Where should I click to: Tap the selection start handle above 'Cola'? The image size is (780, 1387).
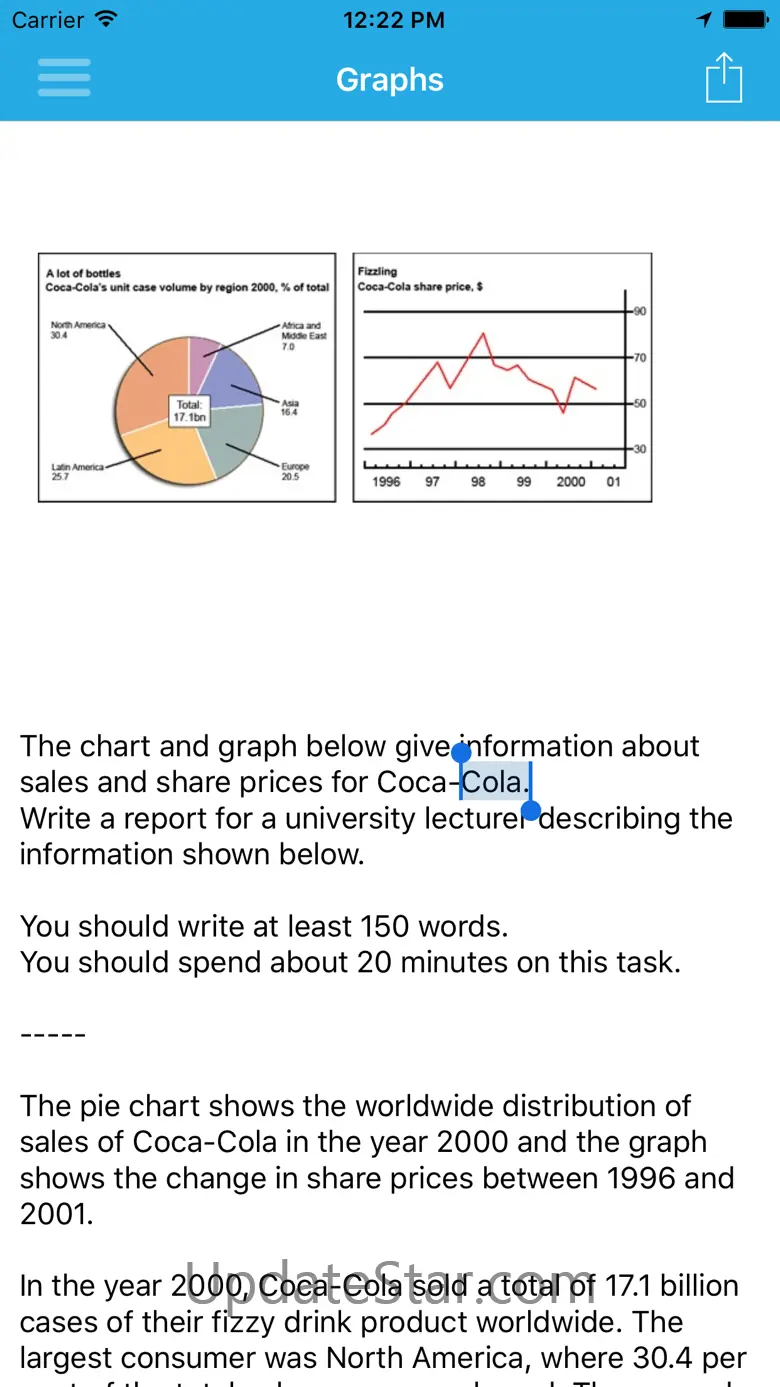coord(461,752)
